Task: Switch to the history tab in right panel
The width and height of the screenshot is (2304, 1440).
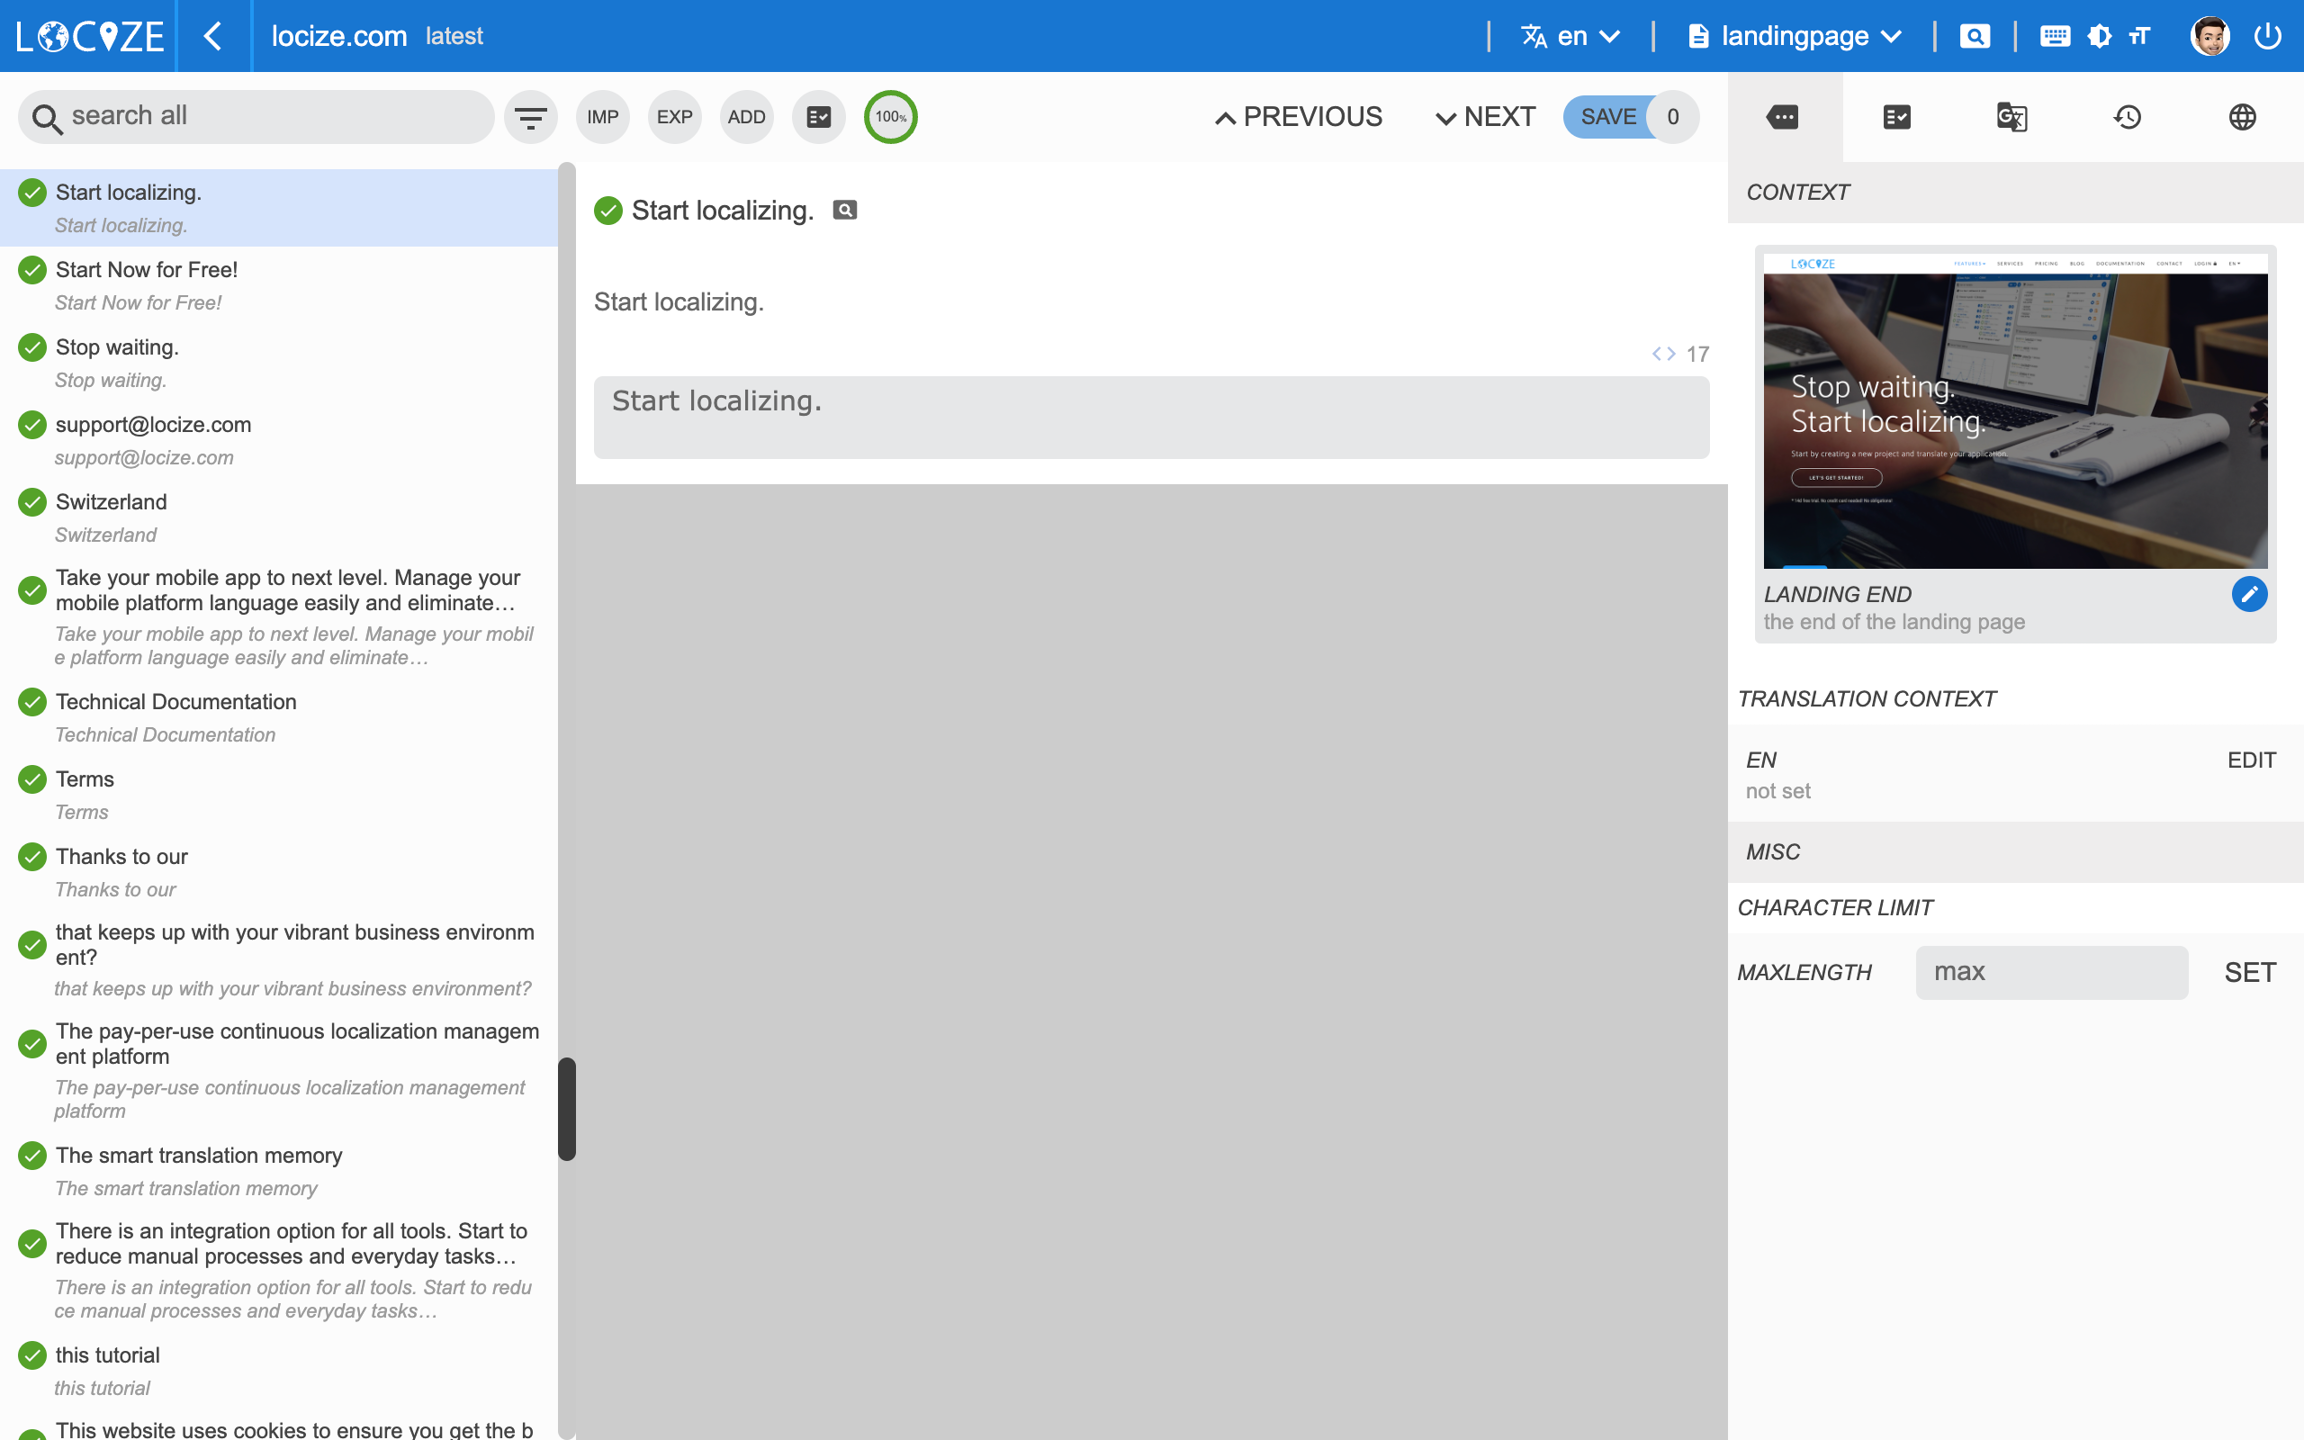Action: tap(2126, 117)
